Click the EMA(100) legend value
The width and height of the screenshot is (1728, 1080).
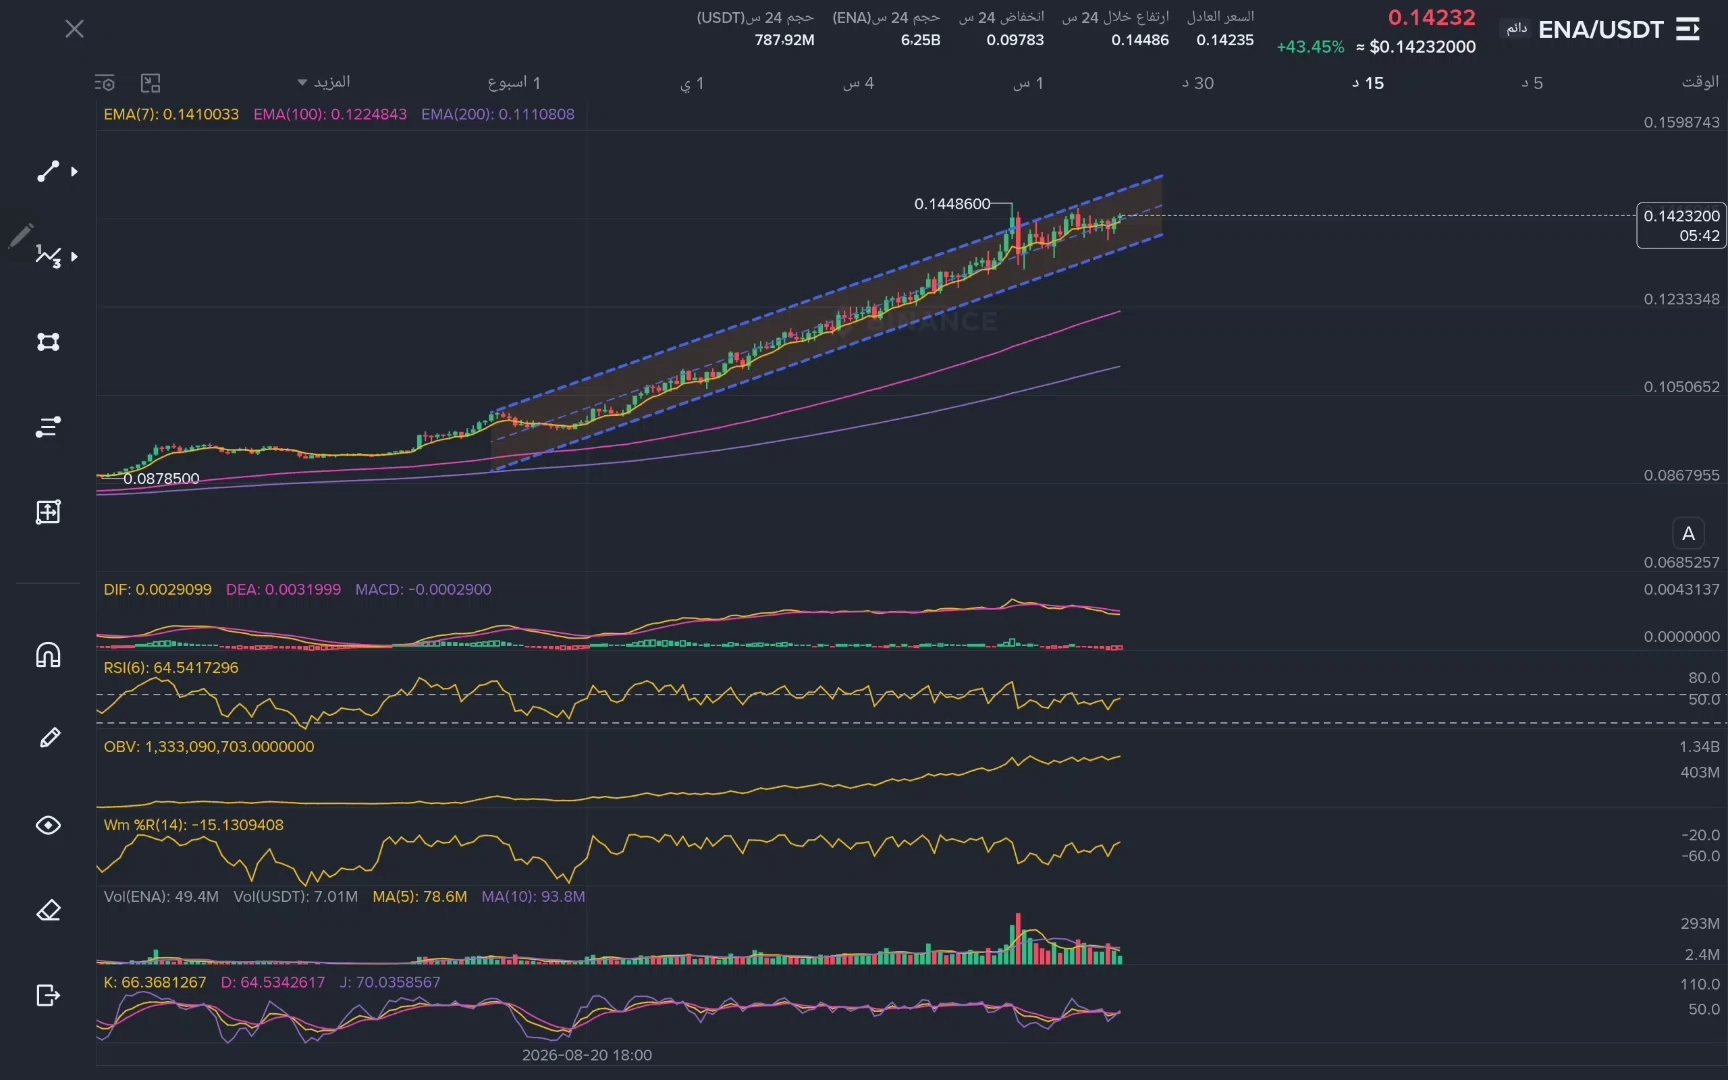pos(330,114)
